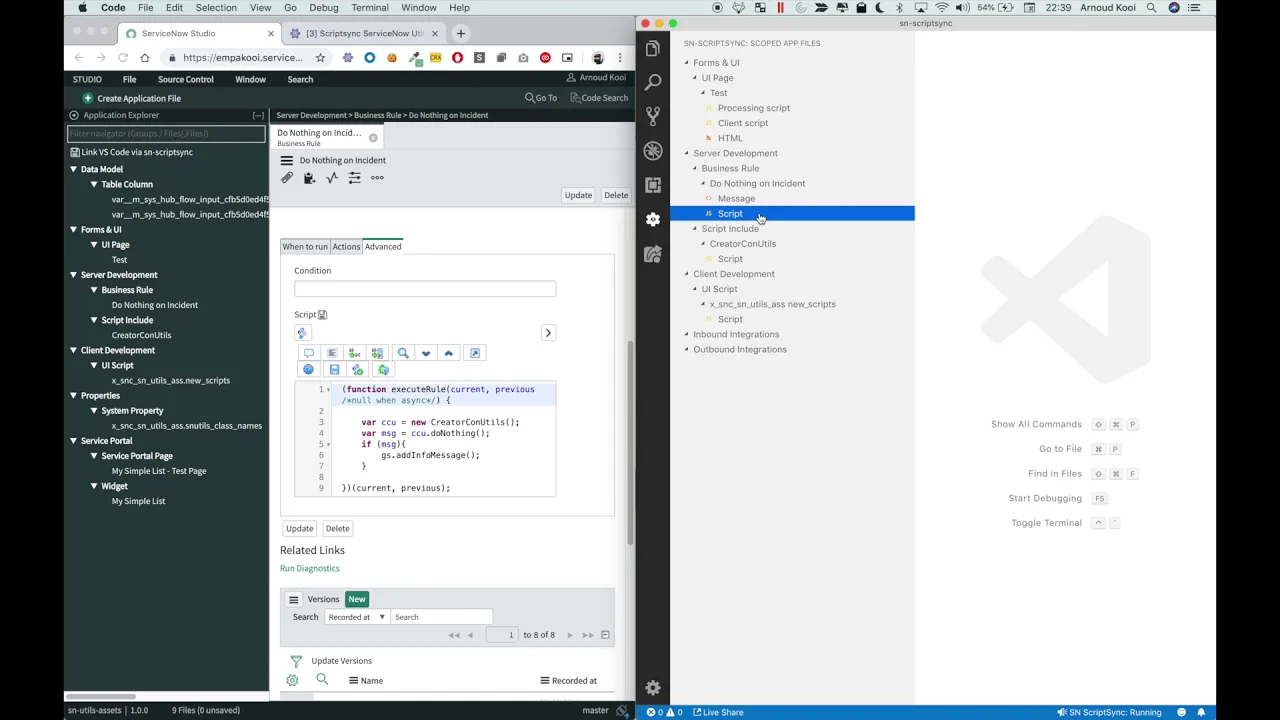This screenshot has height=720, width=1280.
Task: Open the Run Diagnostics related link
Action: pos(309,568)
